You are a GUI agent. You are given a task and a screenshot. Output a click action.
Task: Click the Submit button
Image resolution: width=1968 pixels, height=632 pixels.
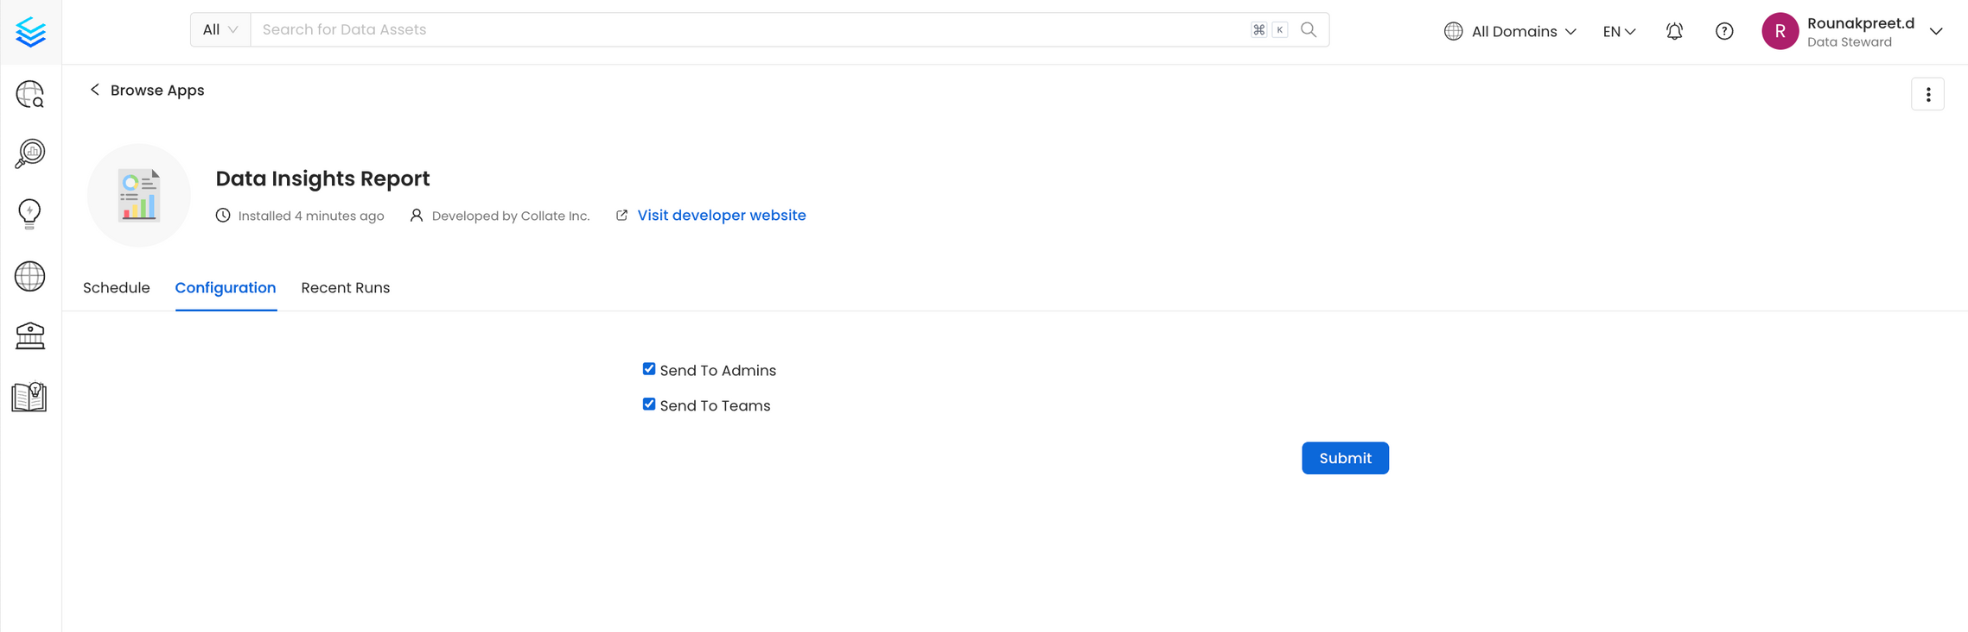pos(1344,458)
